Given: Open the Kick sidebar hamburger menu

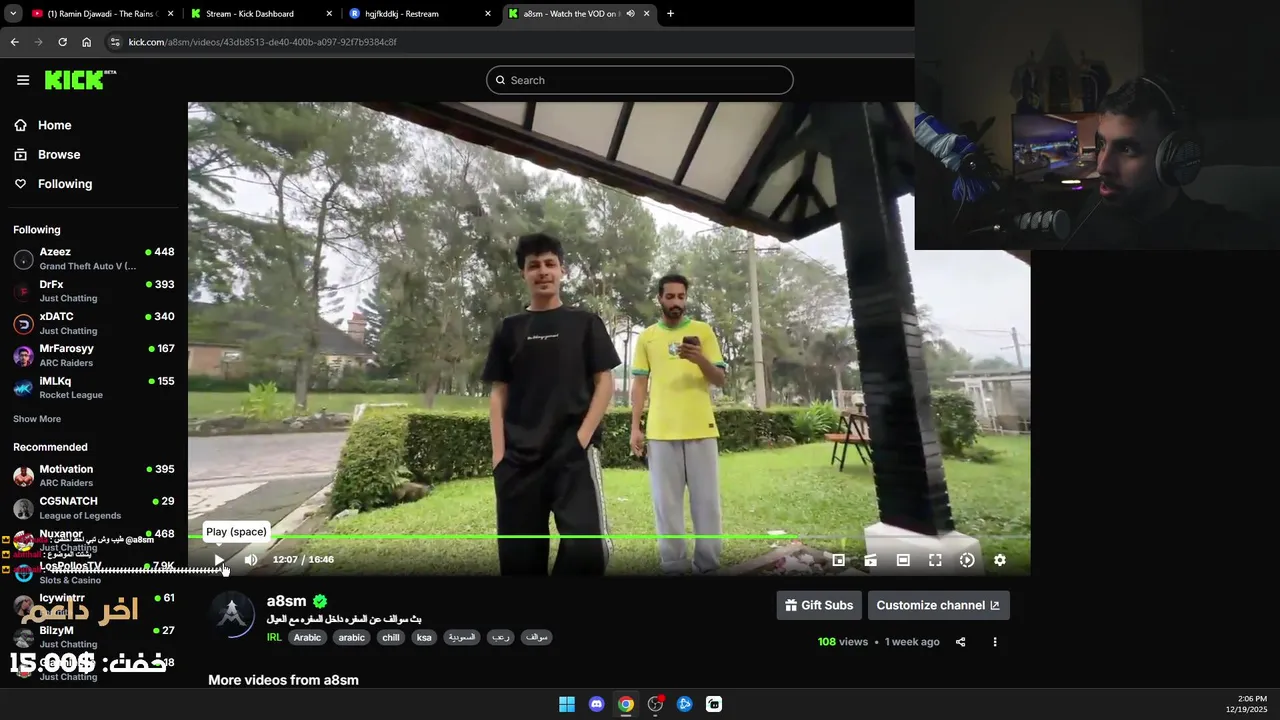Looking at the screenshot, I should [23, 80].
